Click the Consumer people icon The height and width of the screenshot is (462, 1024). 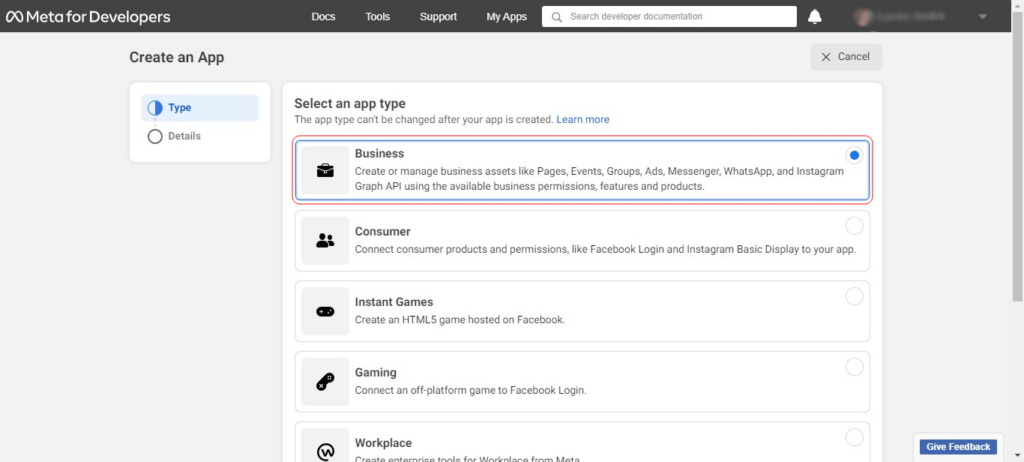coord(325,240)
